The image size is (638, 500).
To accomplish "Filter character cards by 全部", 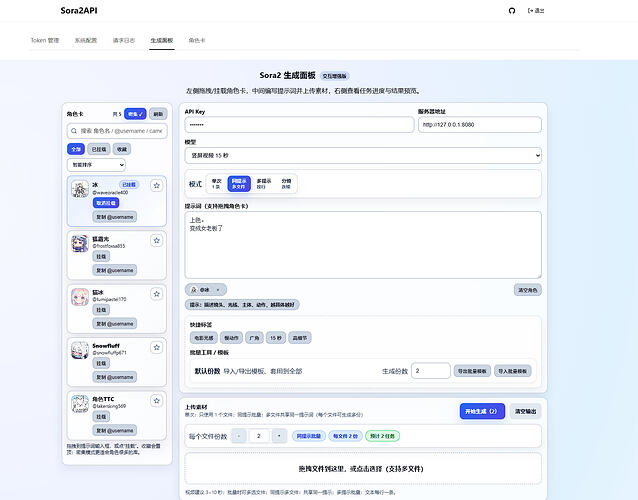I will tap(76, 149).
